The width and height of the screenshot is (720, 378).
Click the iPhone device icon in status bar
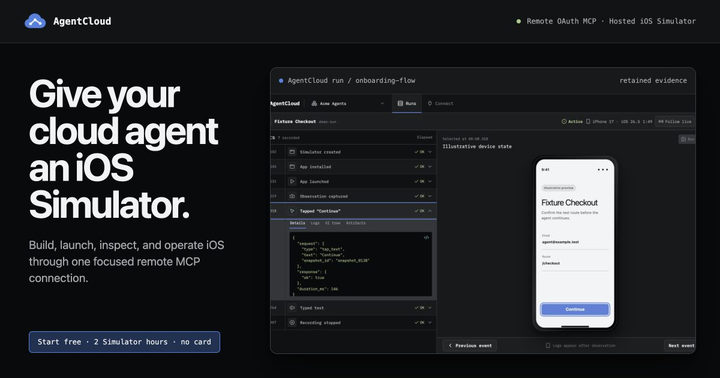pyautogui.click(x=588, y=122)
